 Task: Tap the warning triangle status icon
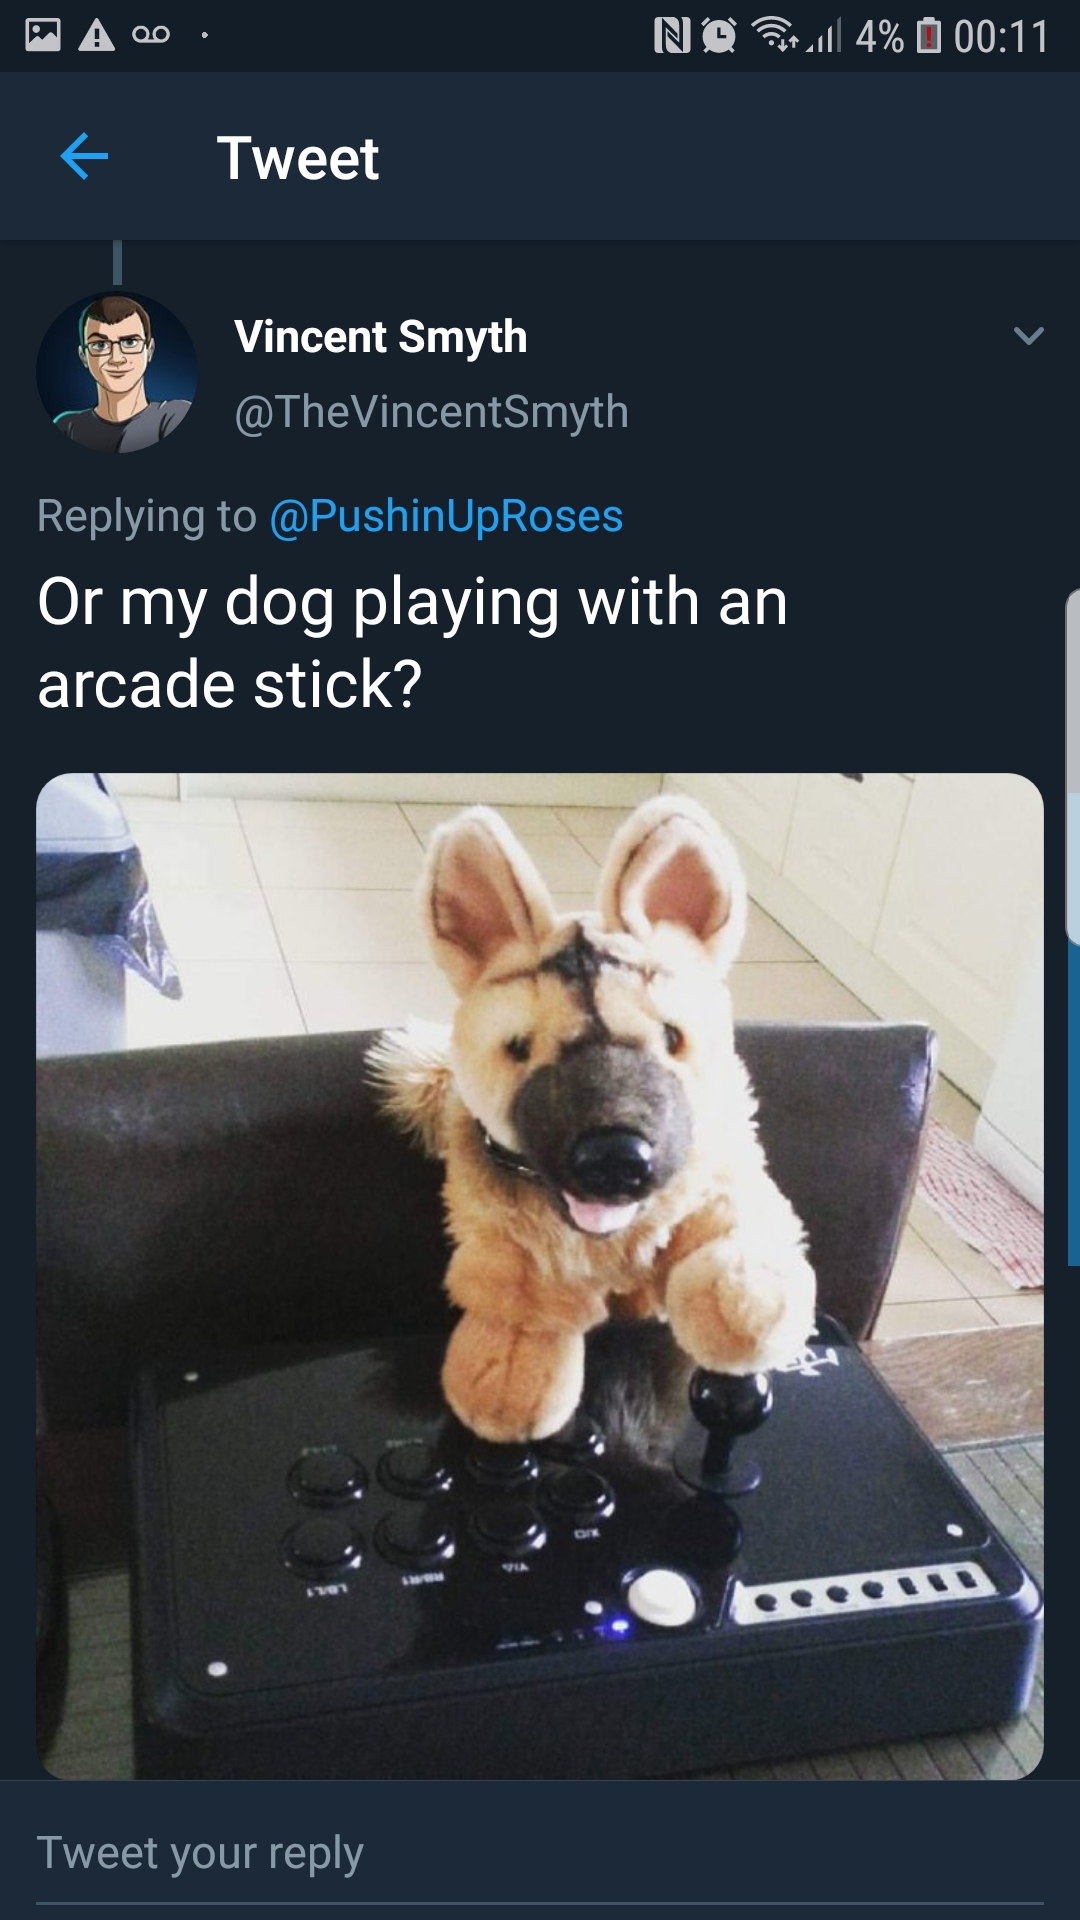click(97, 35)
